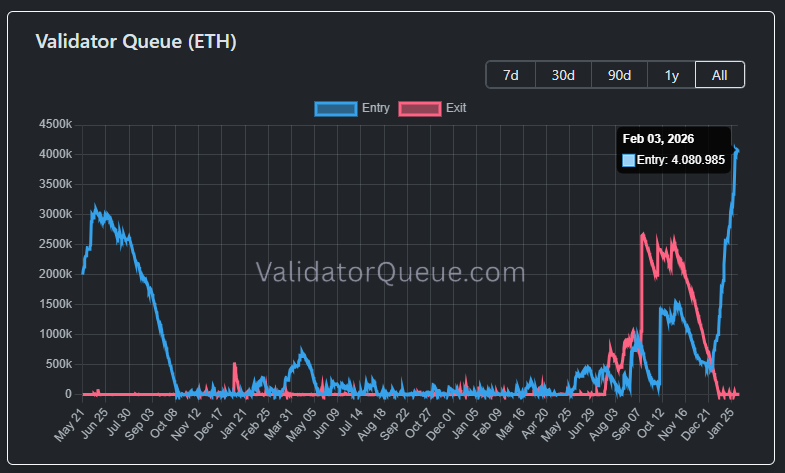785x473 pixels.
Task: Select the 7d time range
Action: (510, 75)
